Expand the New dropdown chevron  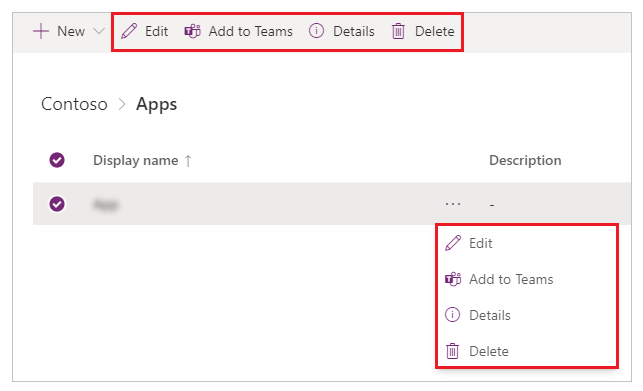coord(99,31)
